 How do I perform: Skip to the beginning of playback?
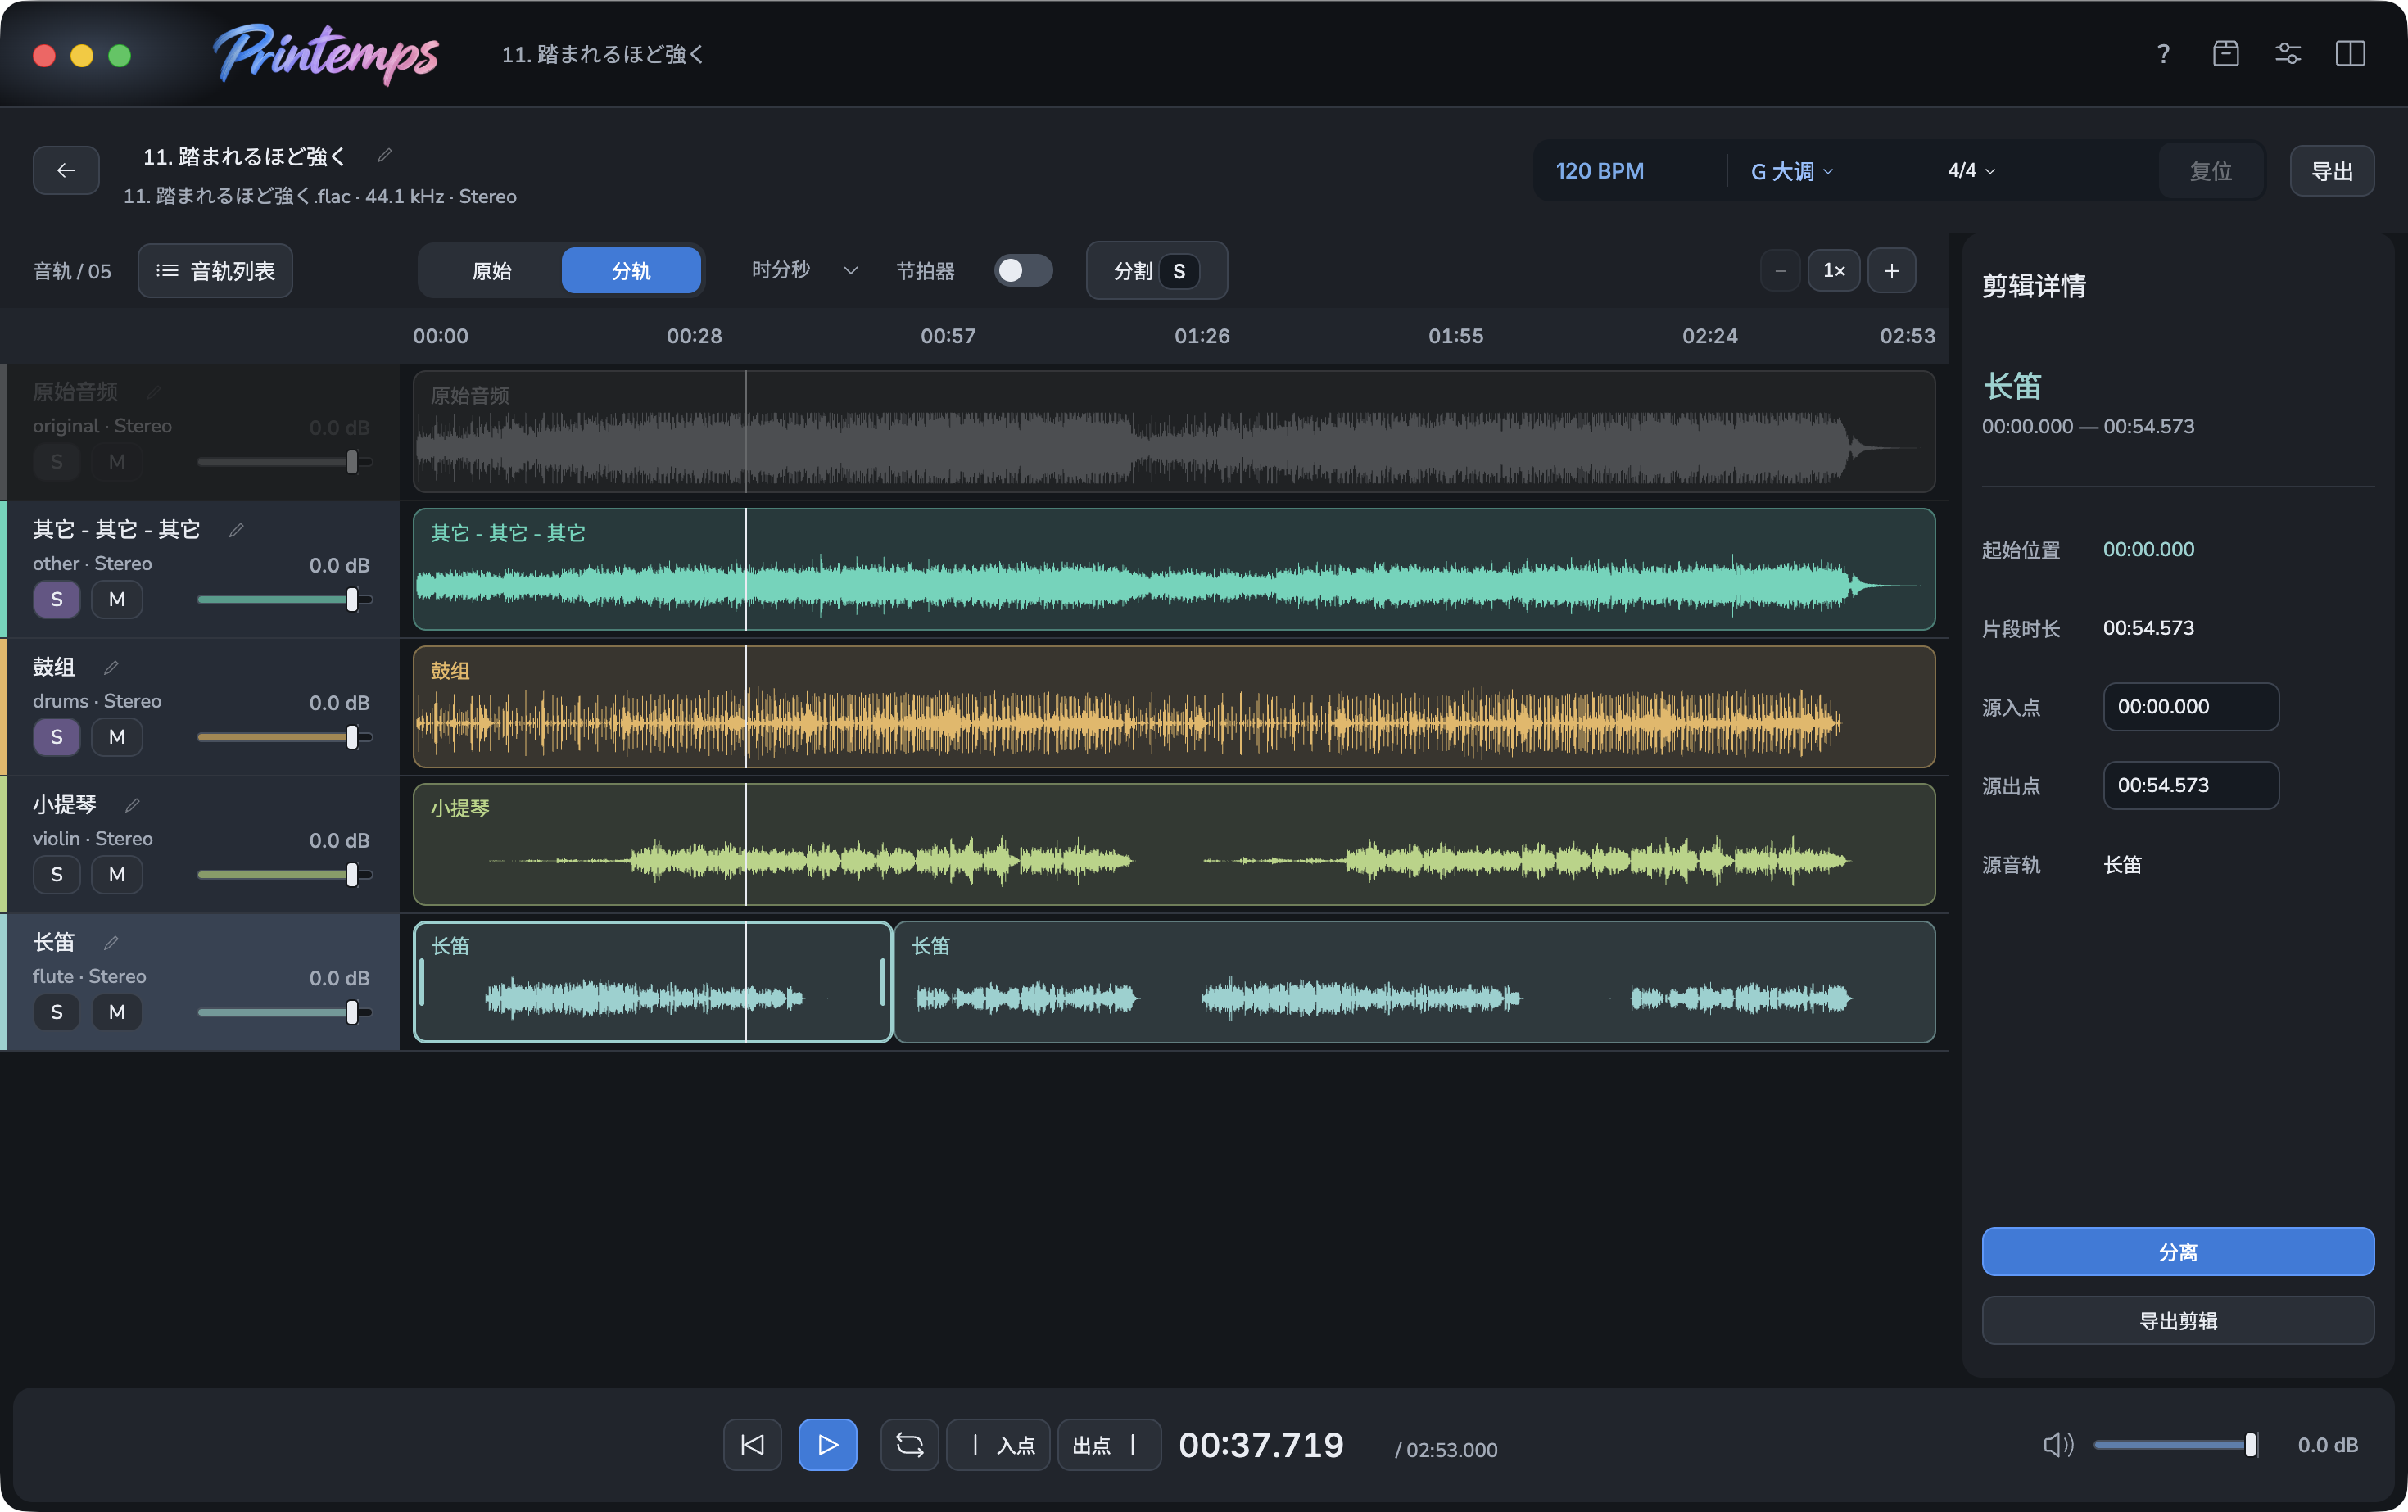[752, 1445]
